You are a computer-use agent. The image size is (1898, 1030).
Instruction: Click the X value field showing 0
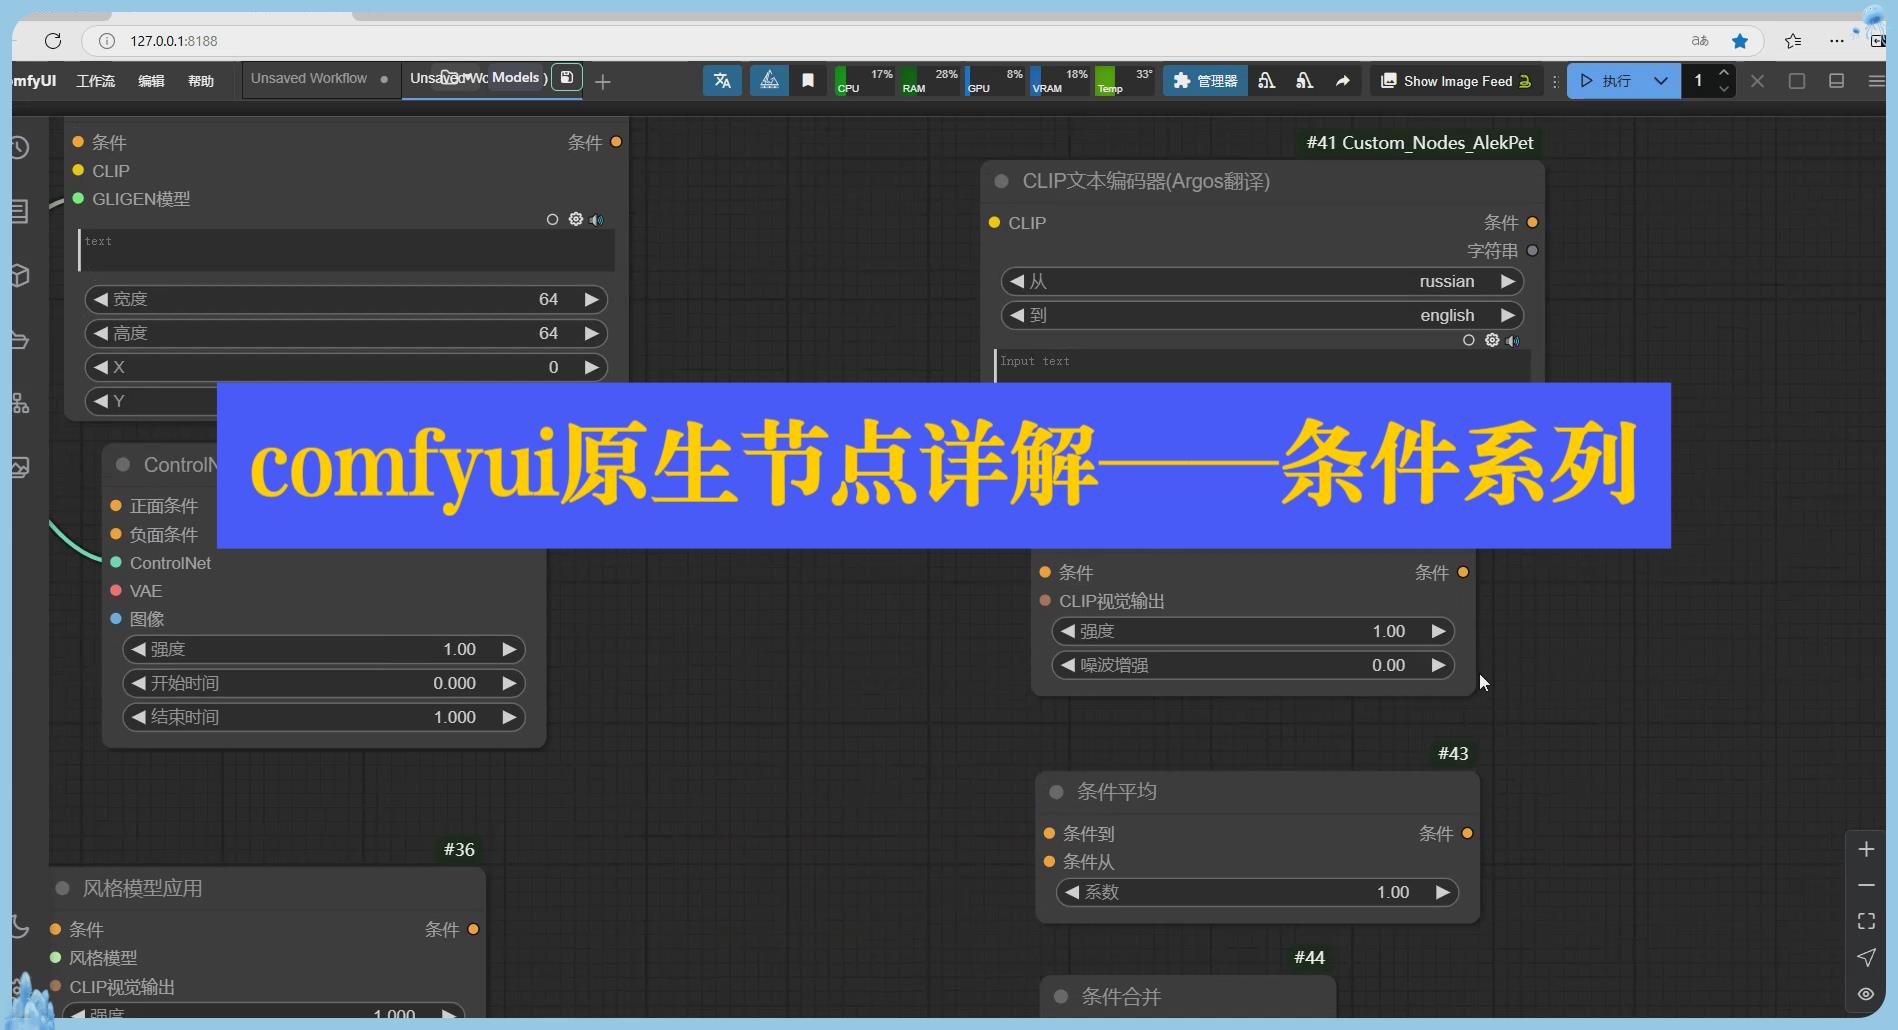(x=346, y=367)
